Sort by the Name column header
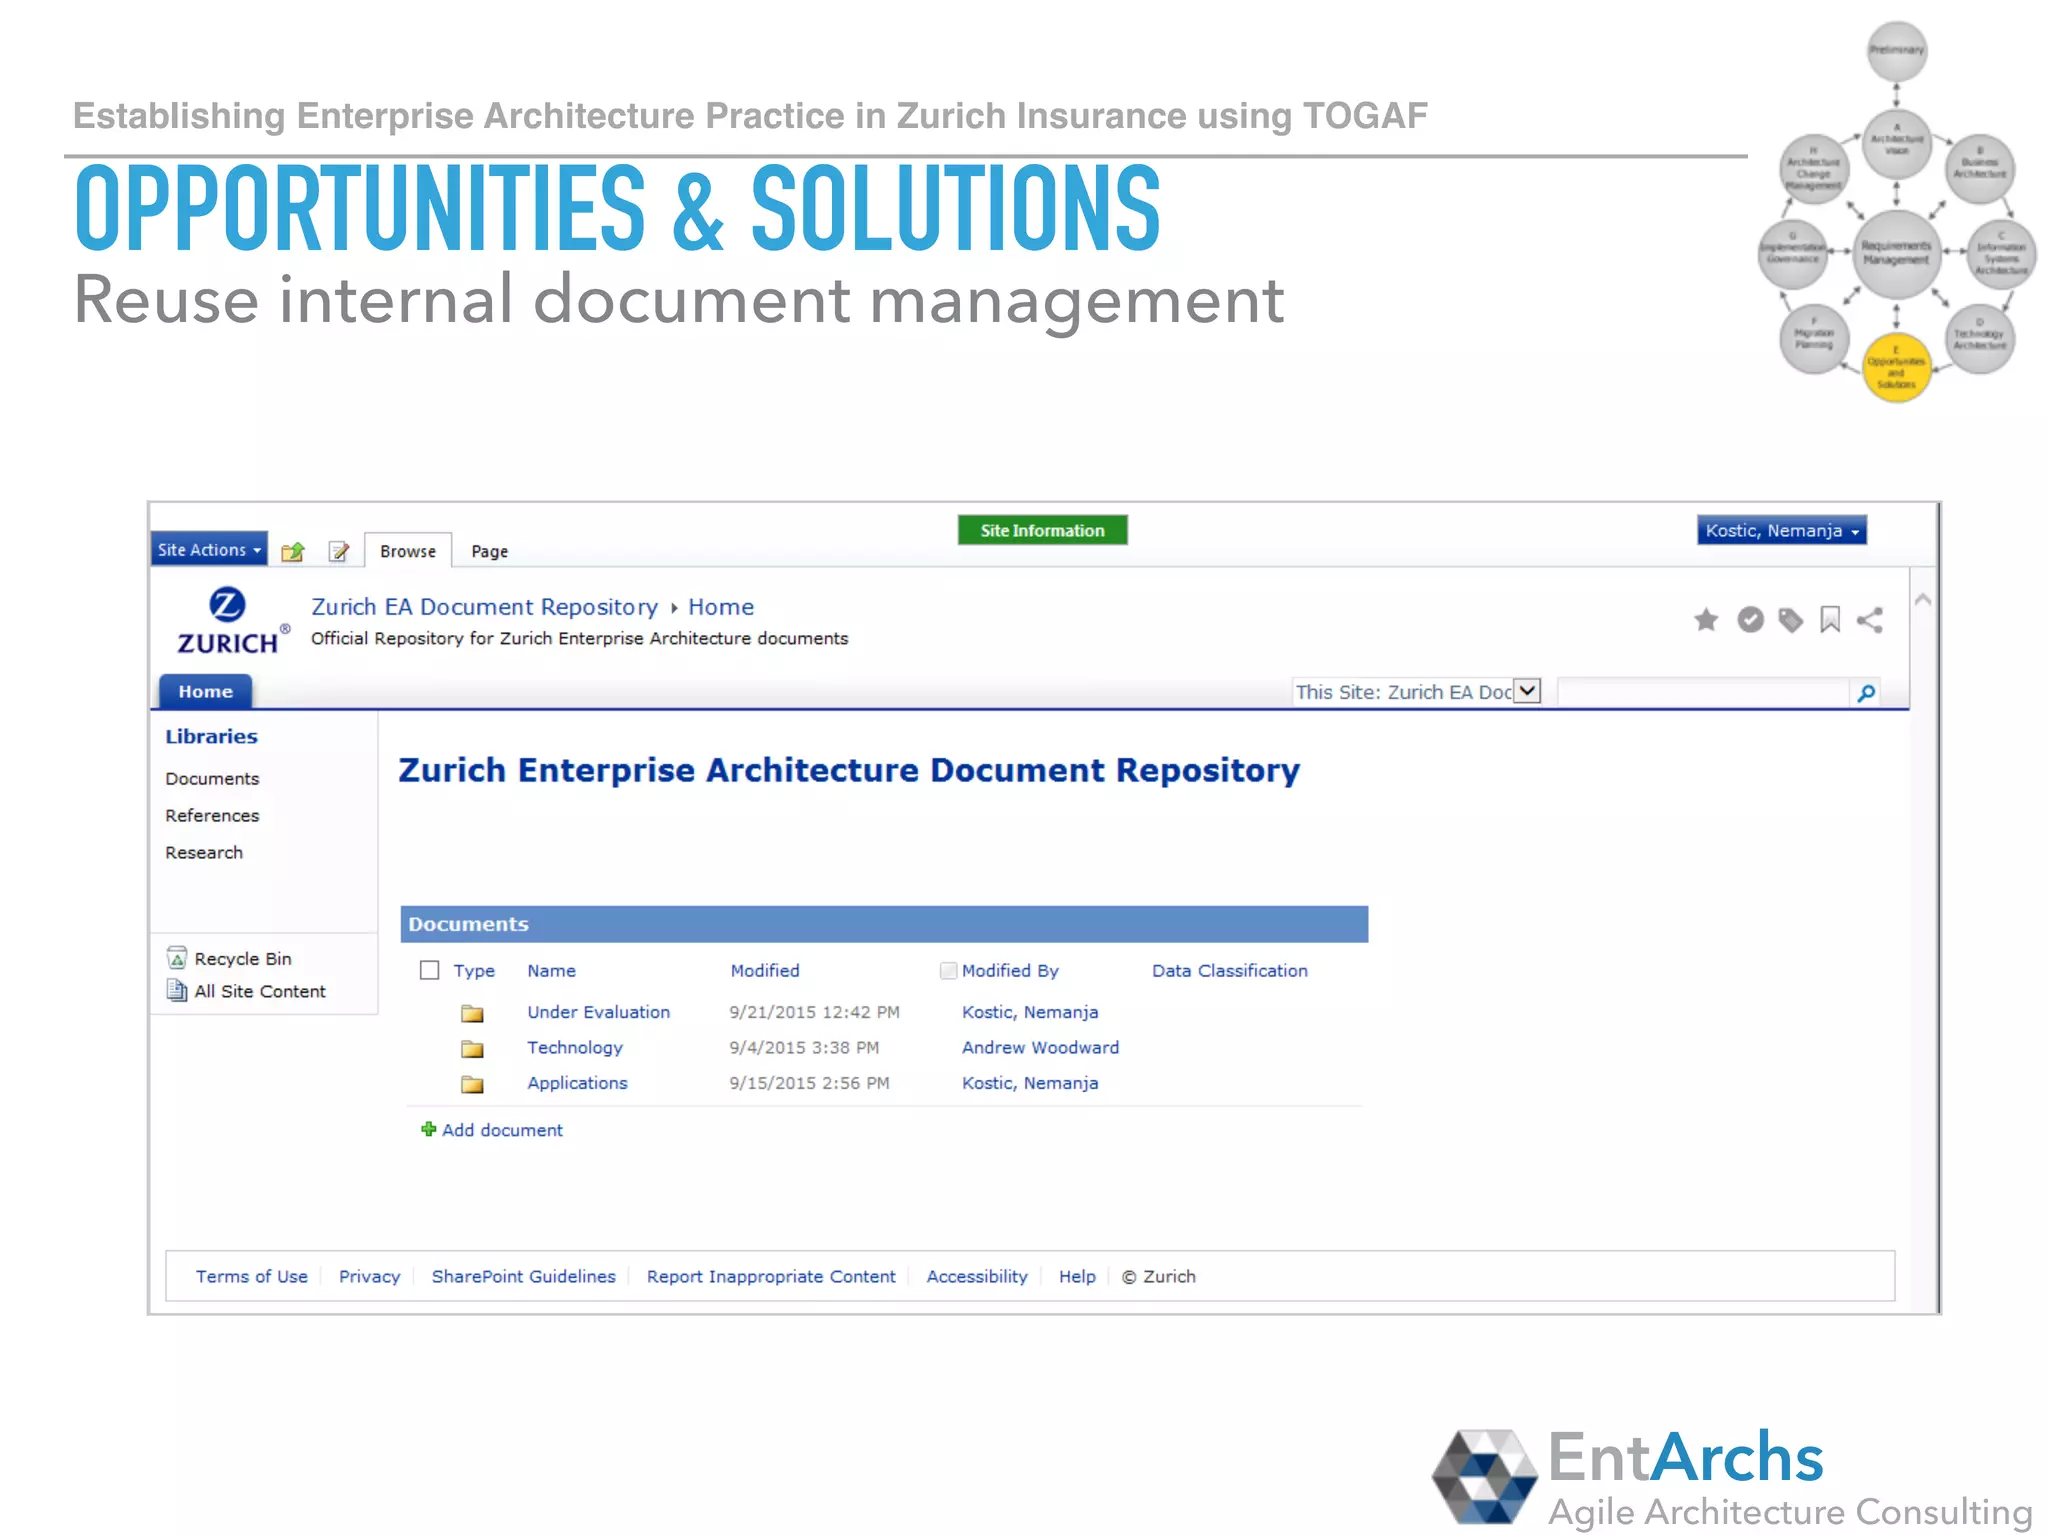This screenshot has width=2048, height=1536. pyautogui.click(x=552, y=971)
